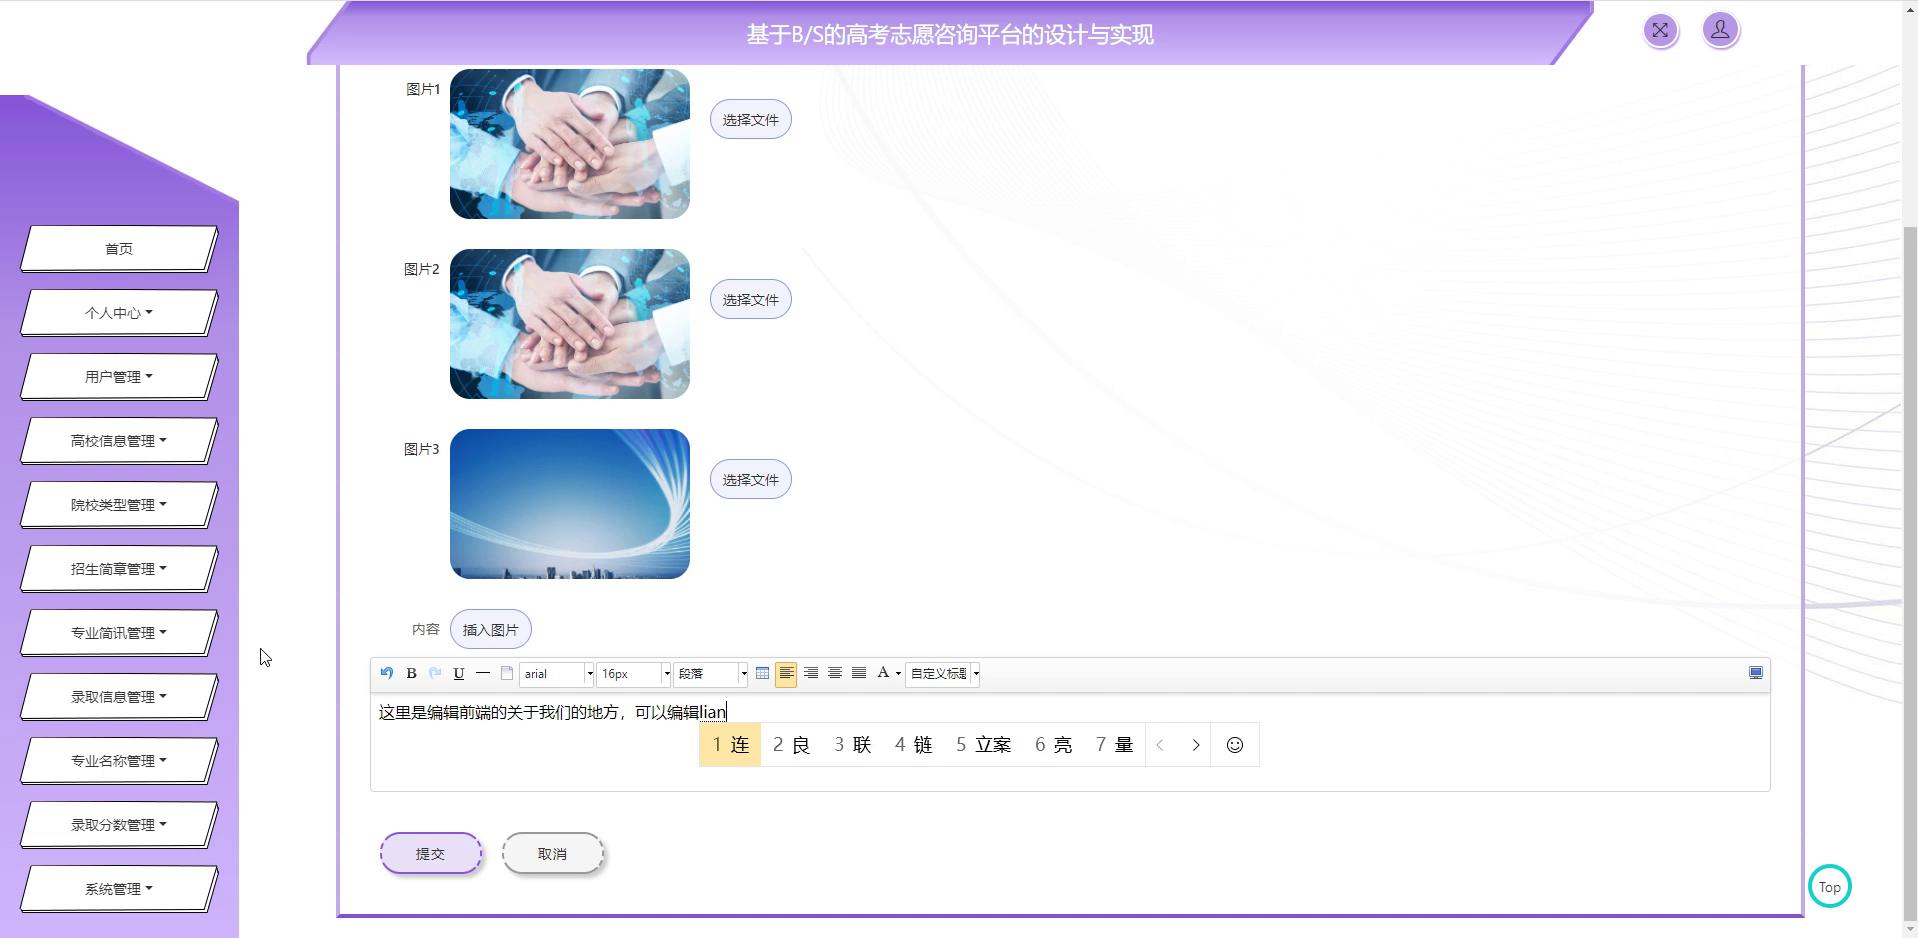
Task: Click the blank page icon in toolbar
Action: coord(507,673)
